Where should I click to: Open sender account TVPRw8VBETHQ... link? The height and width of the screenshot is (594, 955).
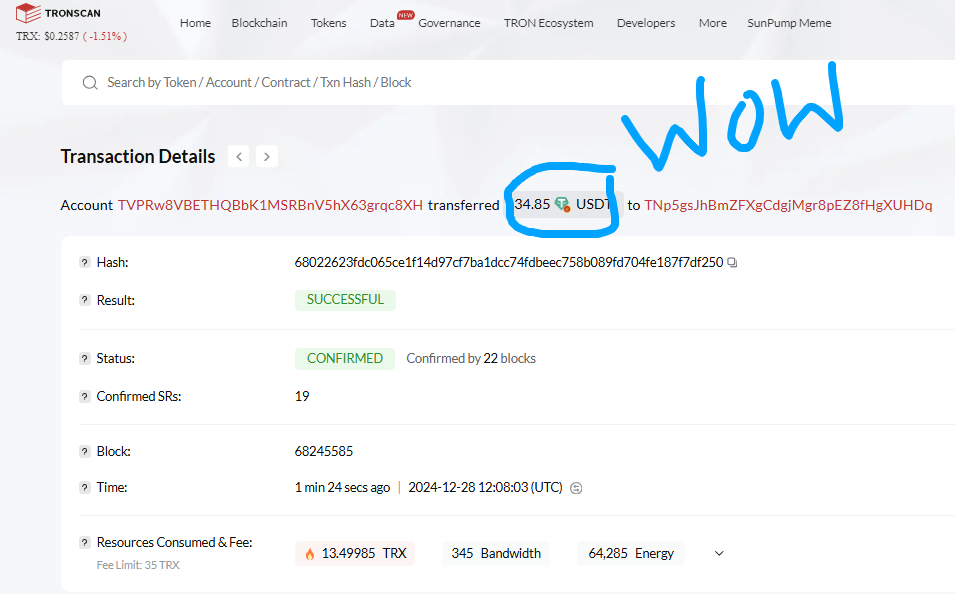tap(270, 205)
